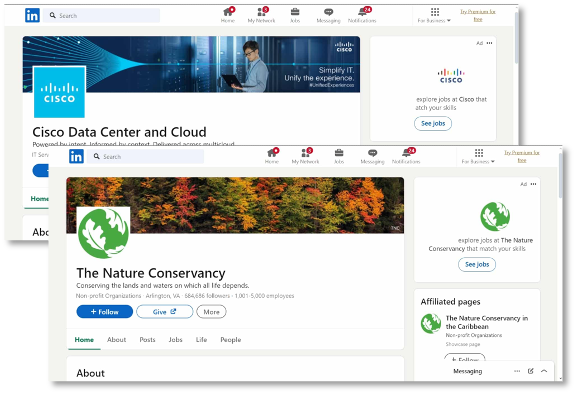Open Messaging icon in Cisco window navbar
The height and width of the screenshot is (395, 577).
(x=328, y=15)
